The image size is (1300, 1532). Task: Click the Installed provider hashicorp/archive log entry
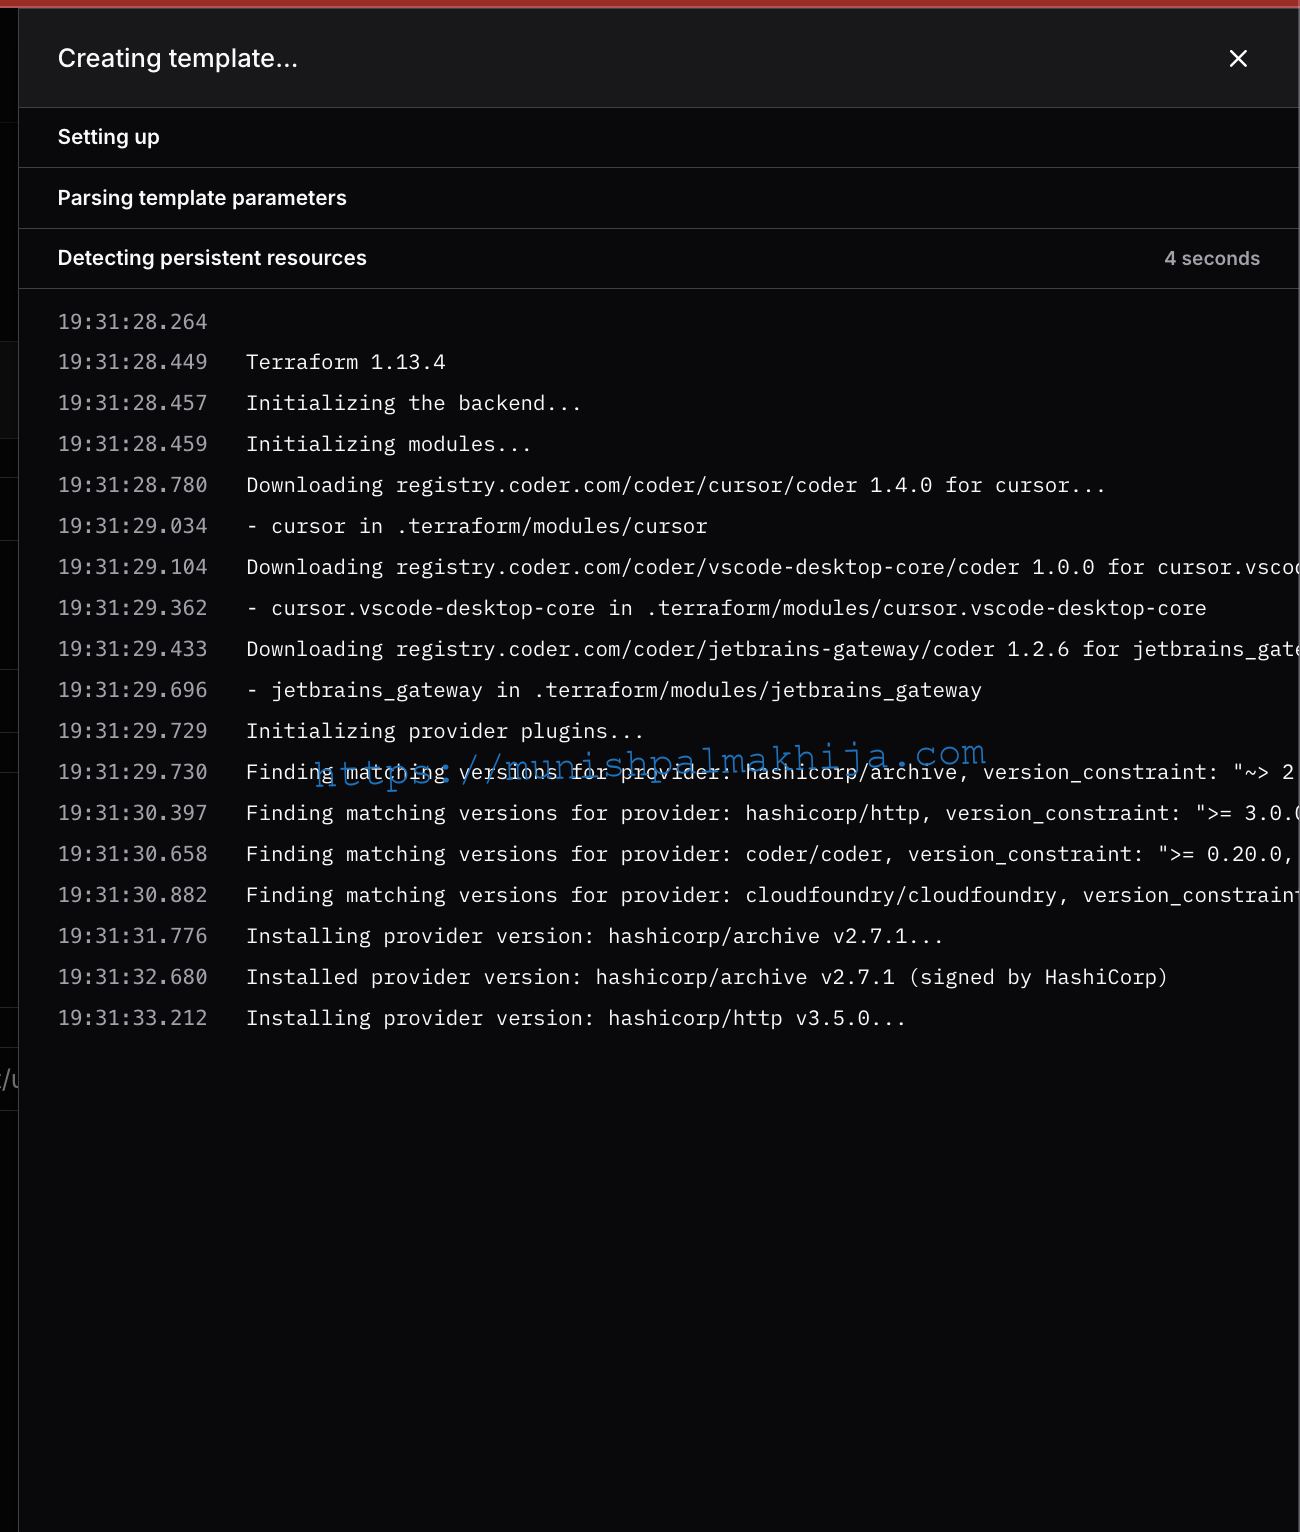pyautogui.click(x=706, y=977)
